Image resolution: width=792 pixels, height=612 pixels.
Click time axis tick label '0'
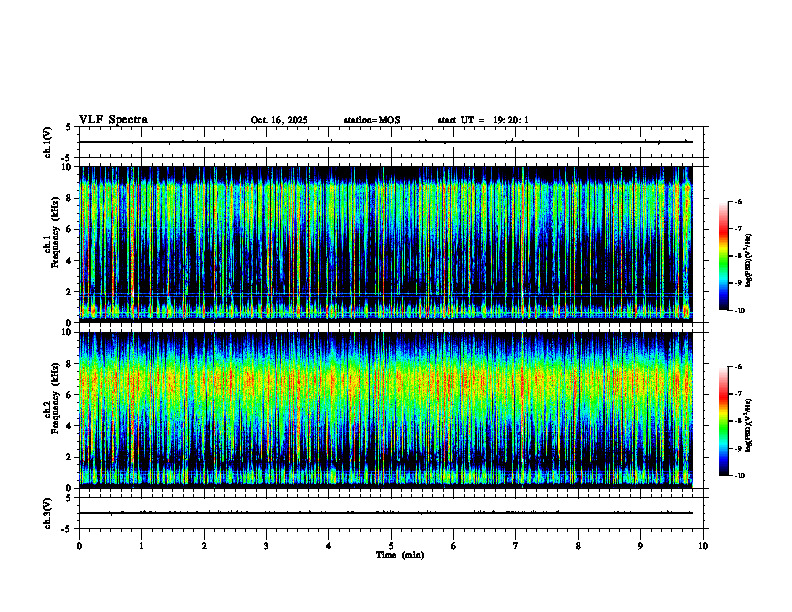79,546
